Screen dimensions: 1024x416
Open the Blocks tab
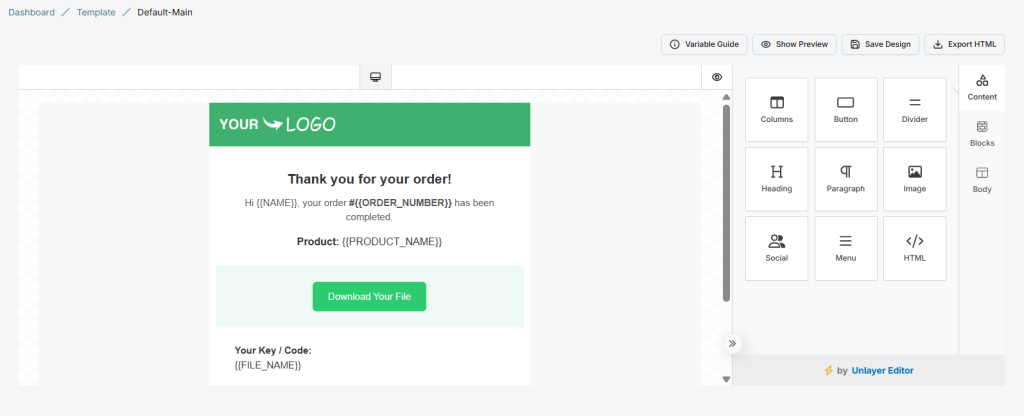(x=982, y=134)
